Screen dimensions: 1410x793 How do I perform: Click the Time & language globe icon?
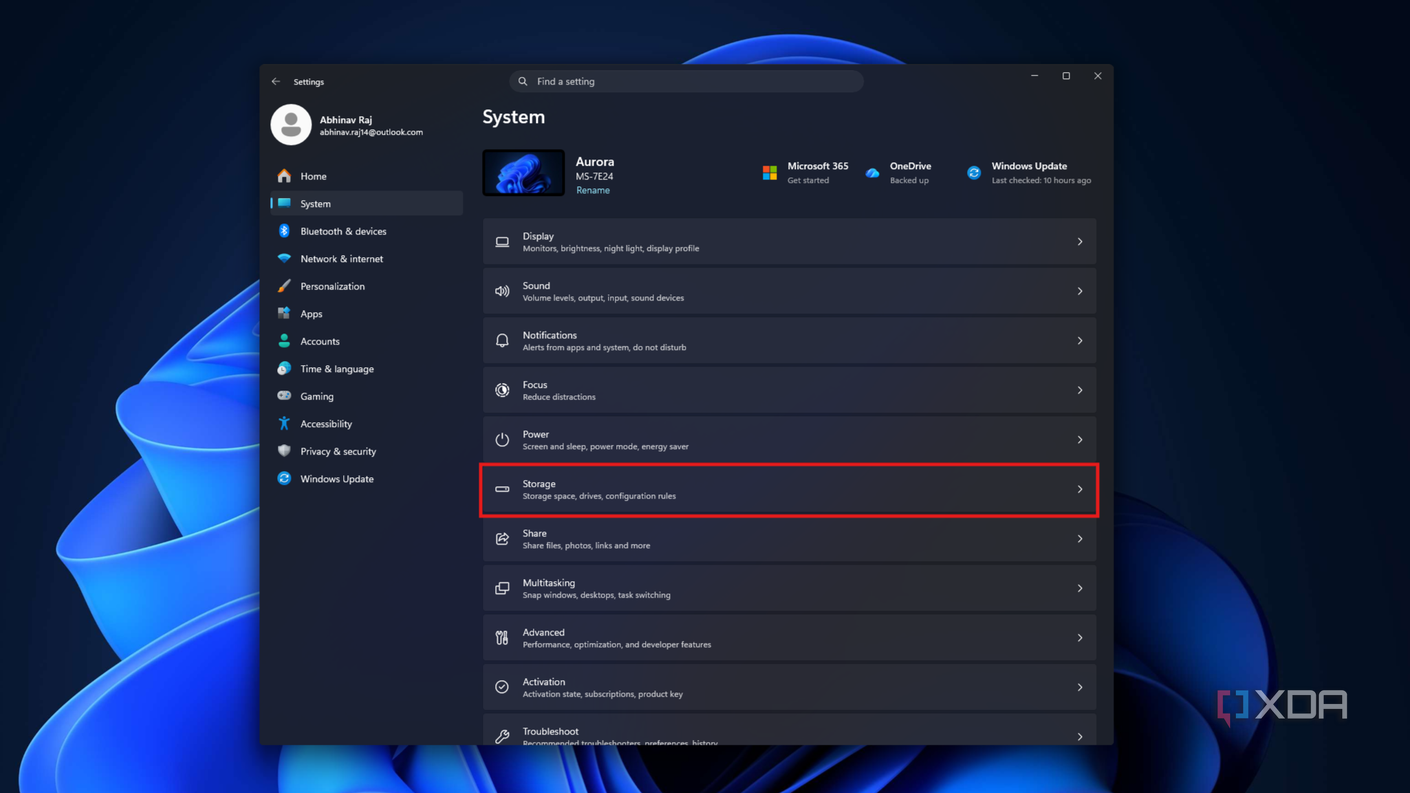click(284, 368)
